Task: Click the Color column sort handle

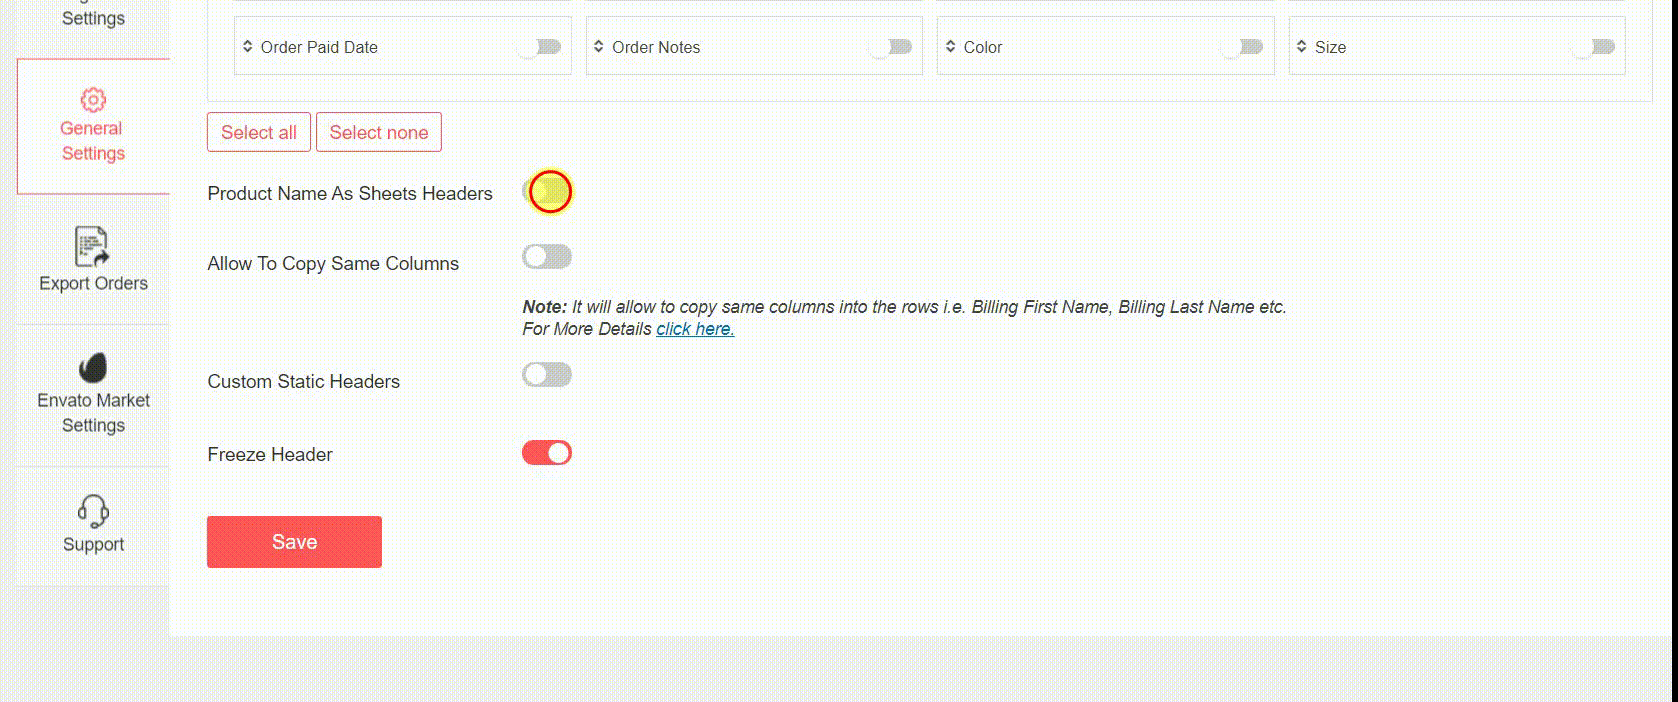Action: click(x=950, y=46)
